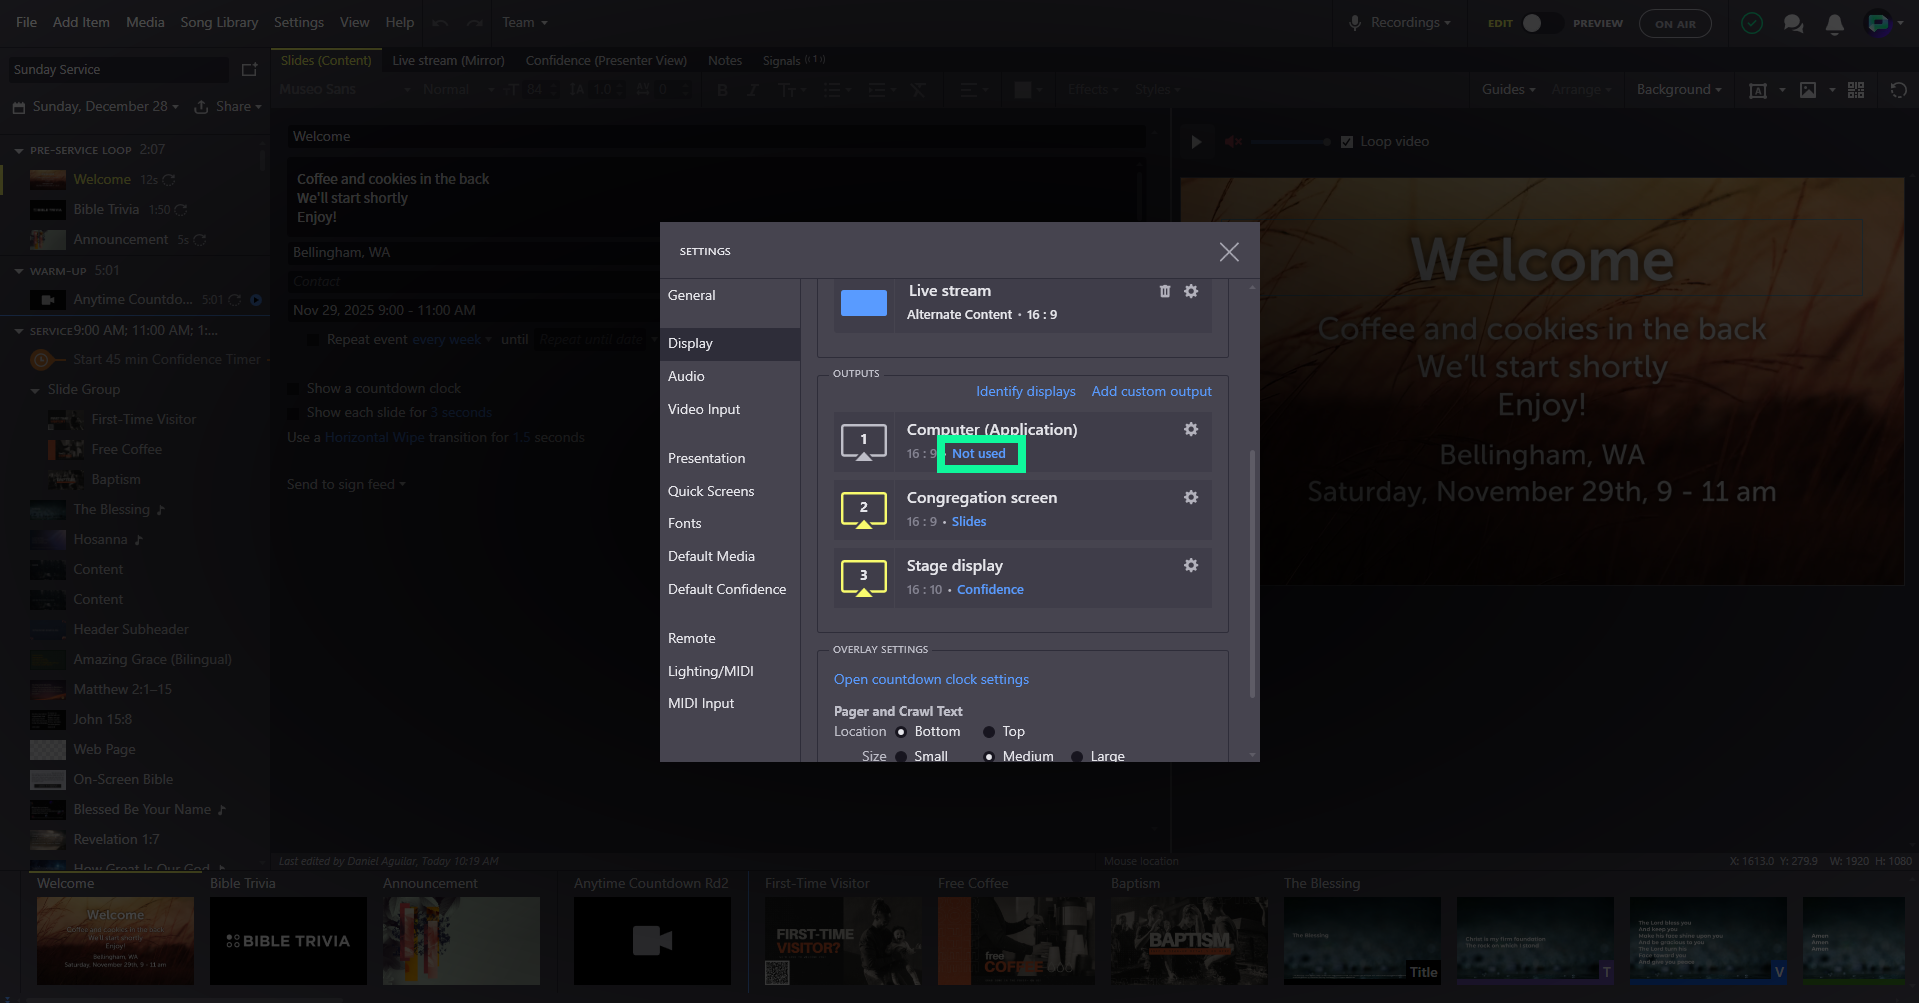Open gear settings for Computer (Application)
Image resolution: width=1919 pixels, height=1003 pixels.
1191,429
